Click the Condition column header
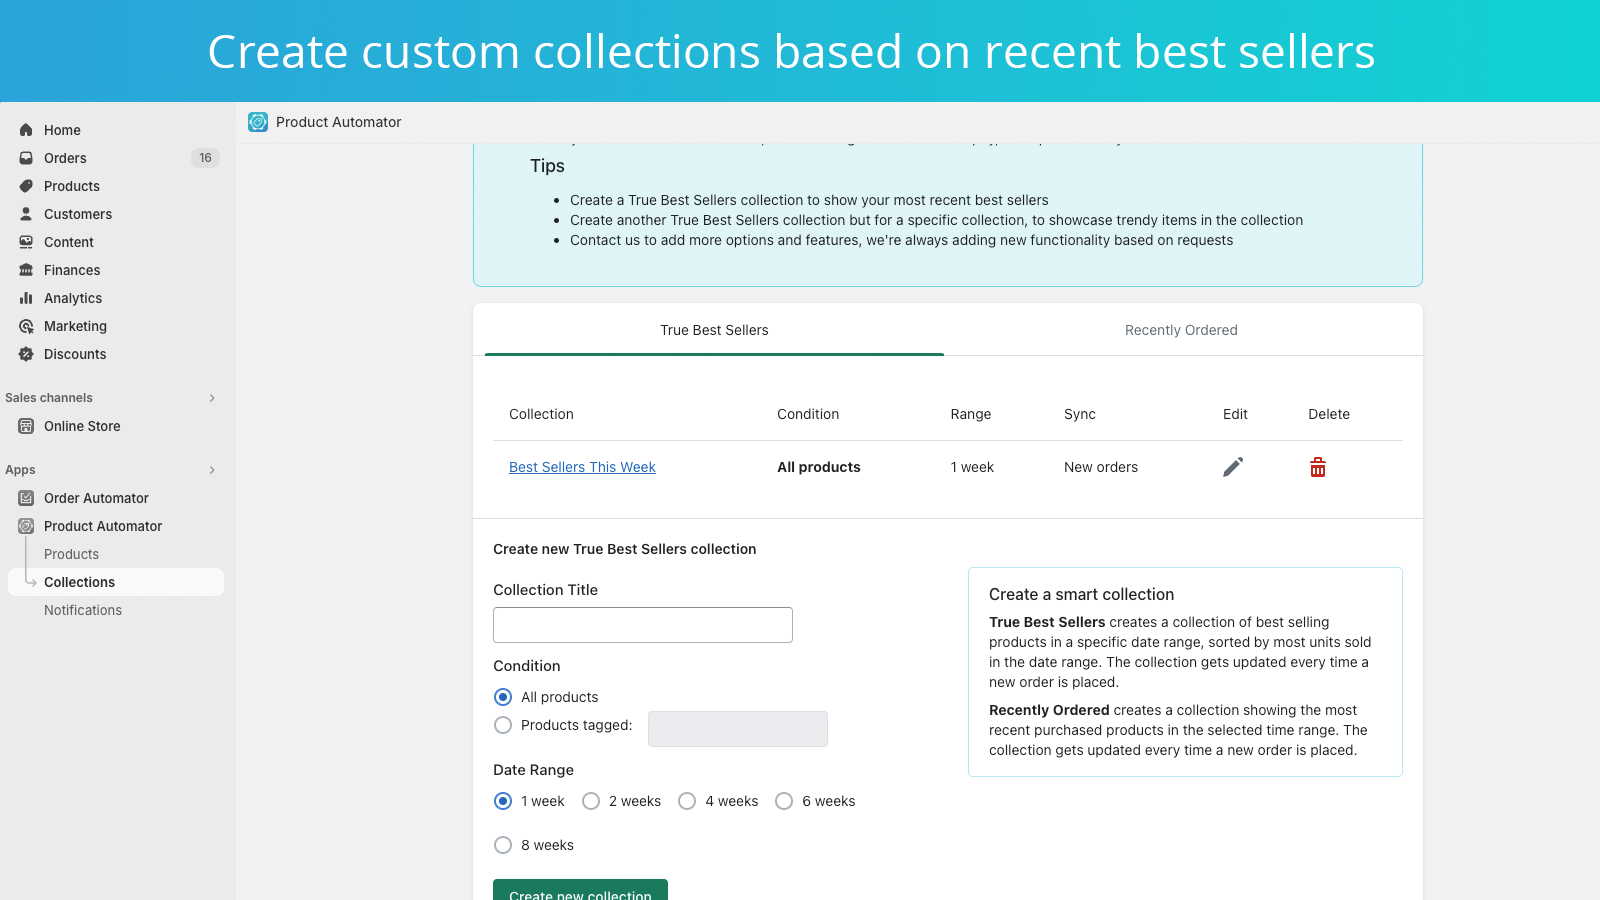Screen dimensions: 1600x900 [x=808, y=414]
